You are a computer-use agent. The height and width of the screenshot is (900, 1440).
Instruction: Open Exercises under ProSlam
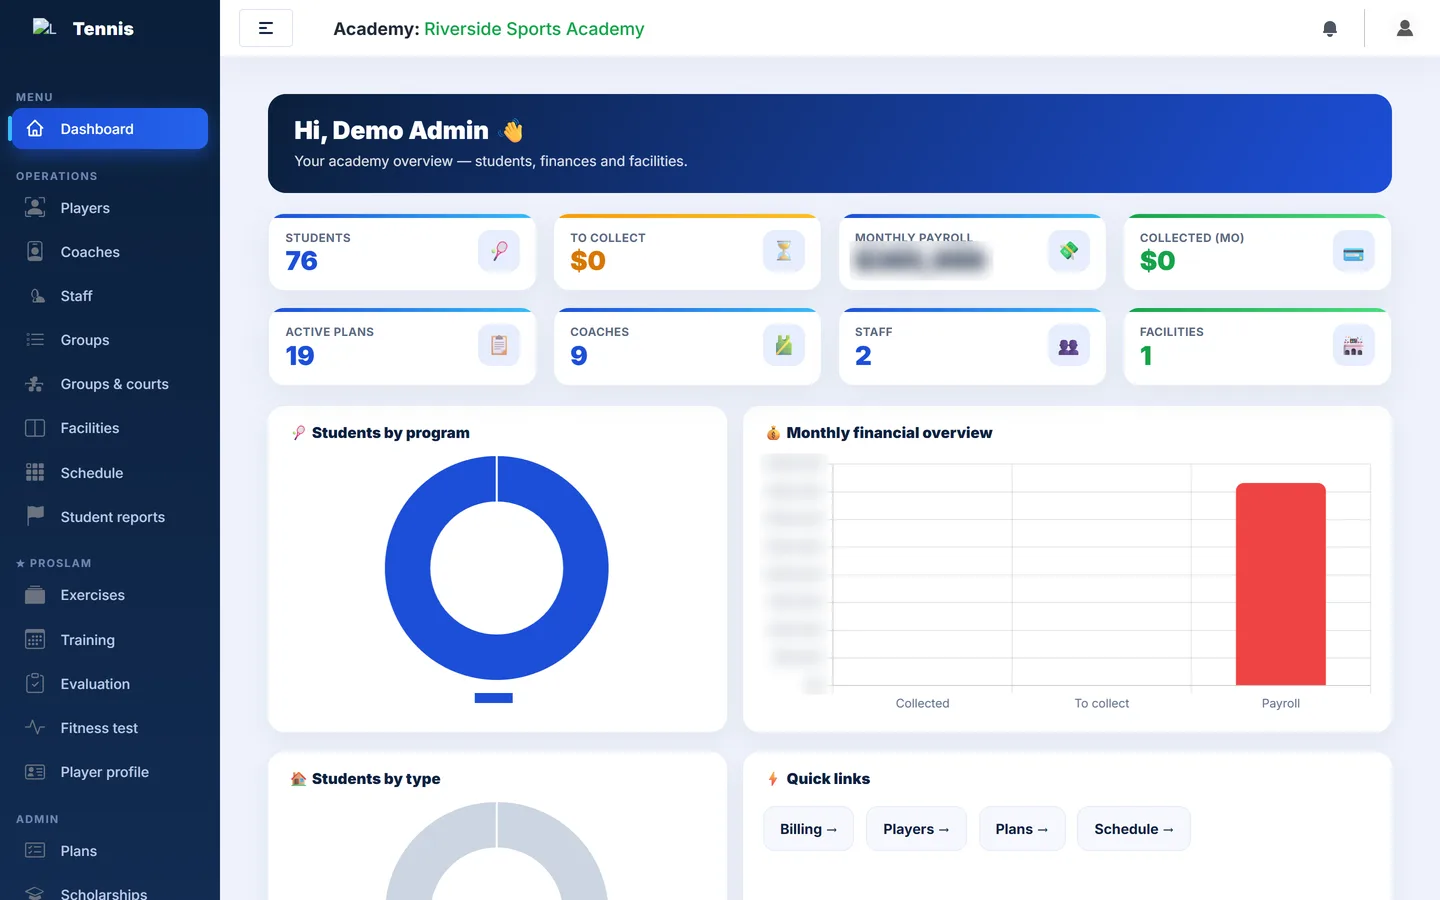109,595
